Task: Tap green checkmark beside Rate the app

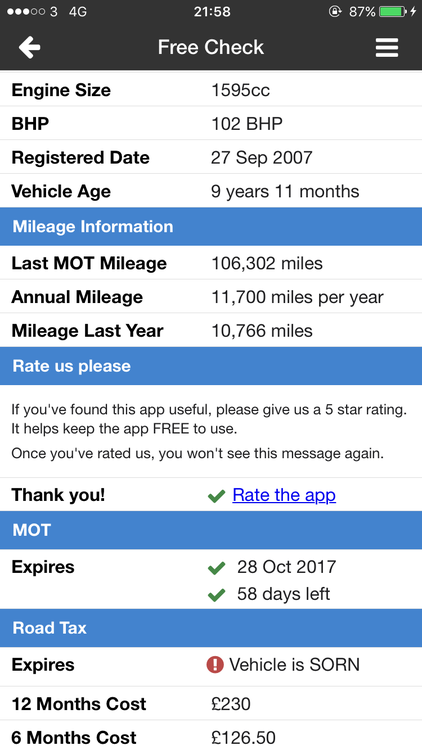Action: (216, 496)
